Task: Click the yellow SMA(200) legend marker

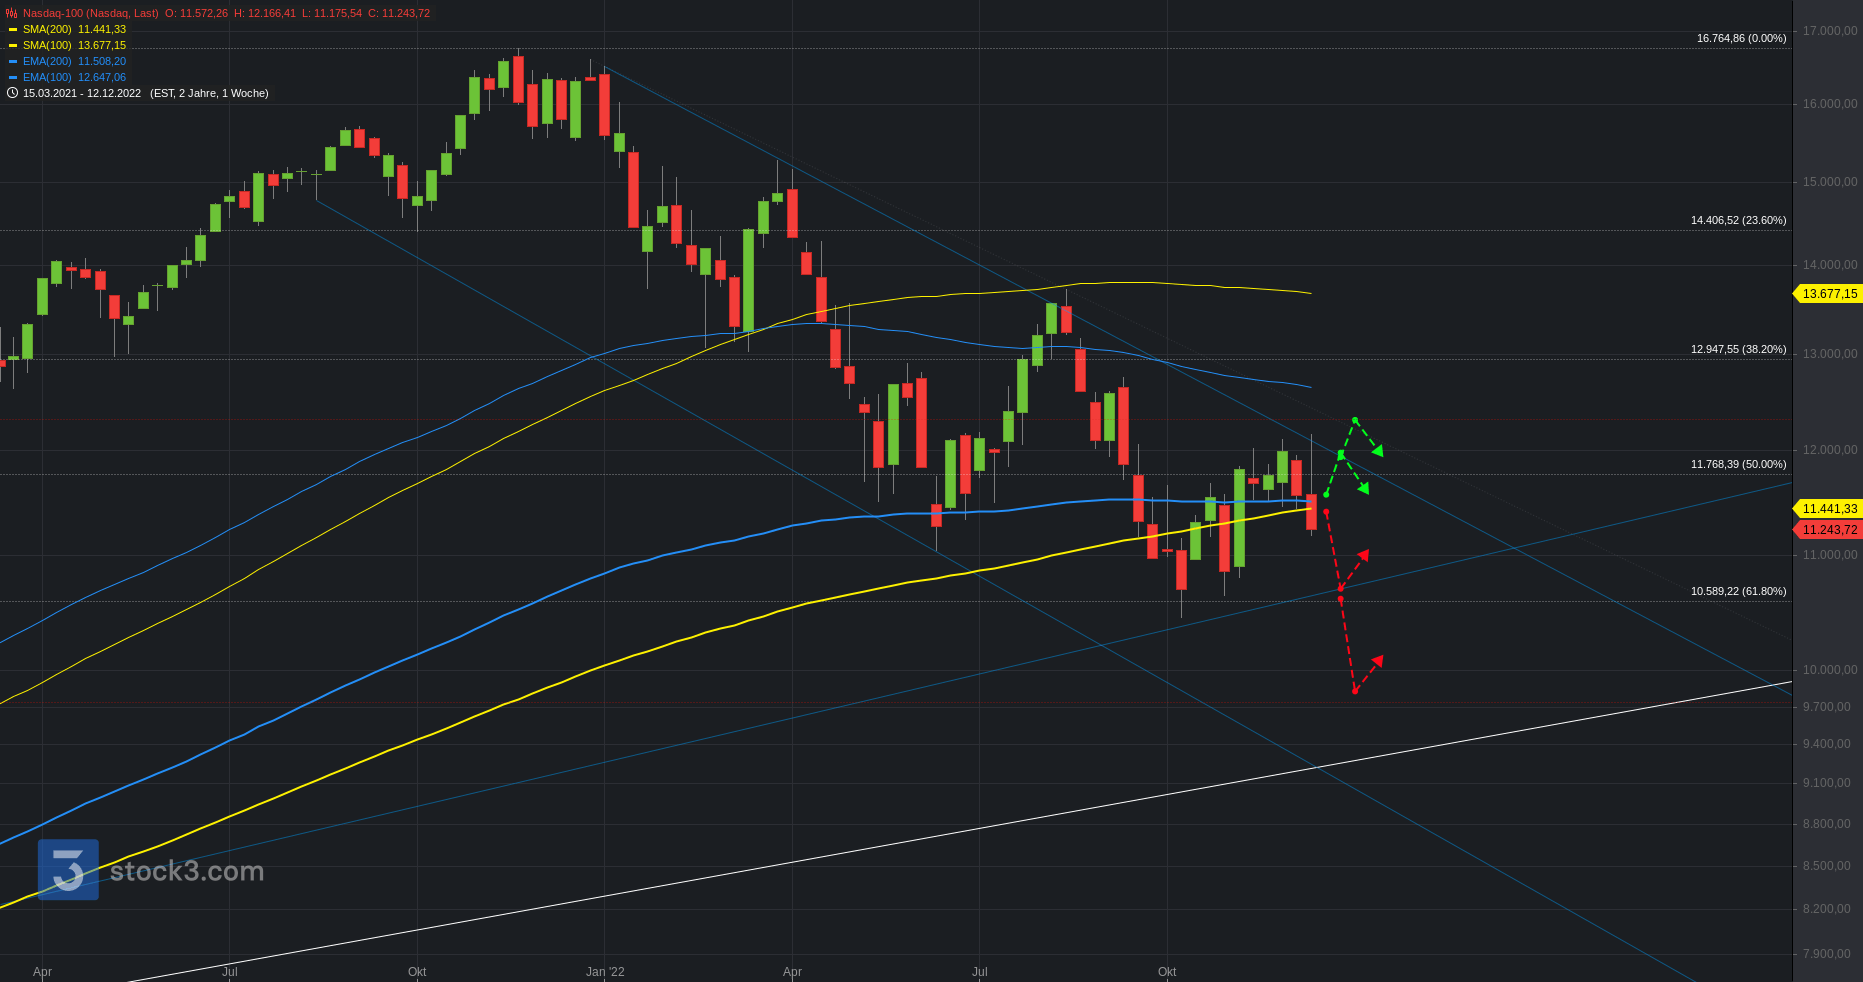Action: point(13,29)
